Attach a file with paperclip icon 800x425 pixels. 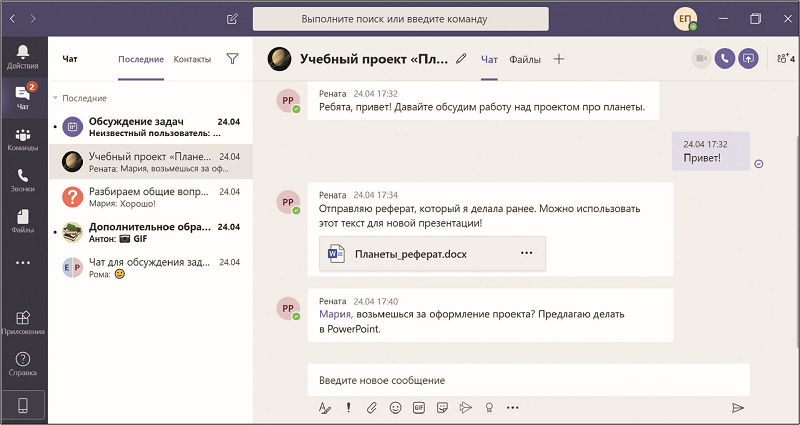pyautogui.click(x=371, y=407)
